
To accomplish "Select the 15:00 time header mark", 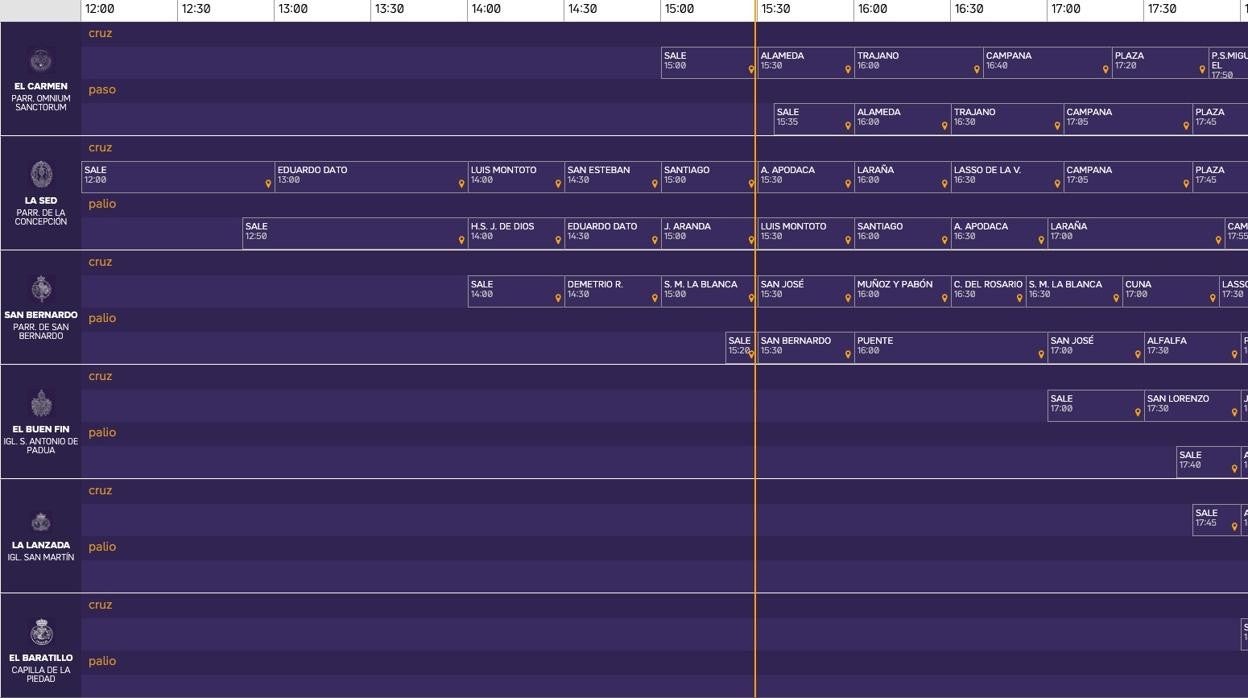I will tap(679, 9).
